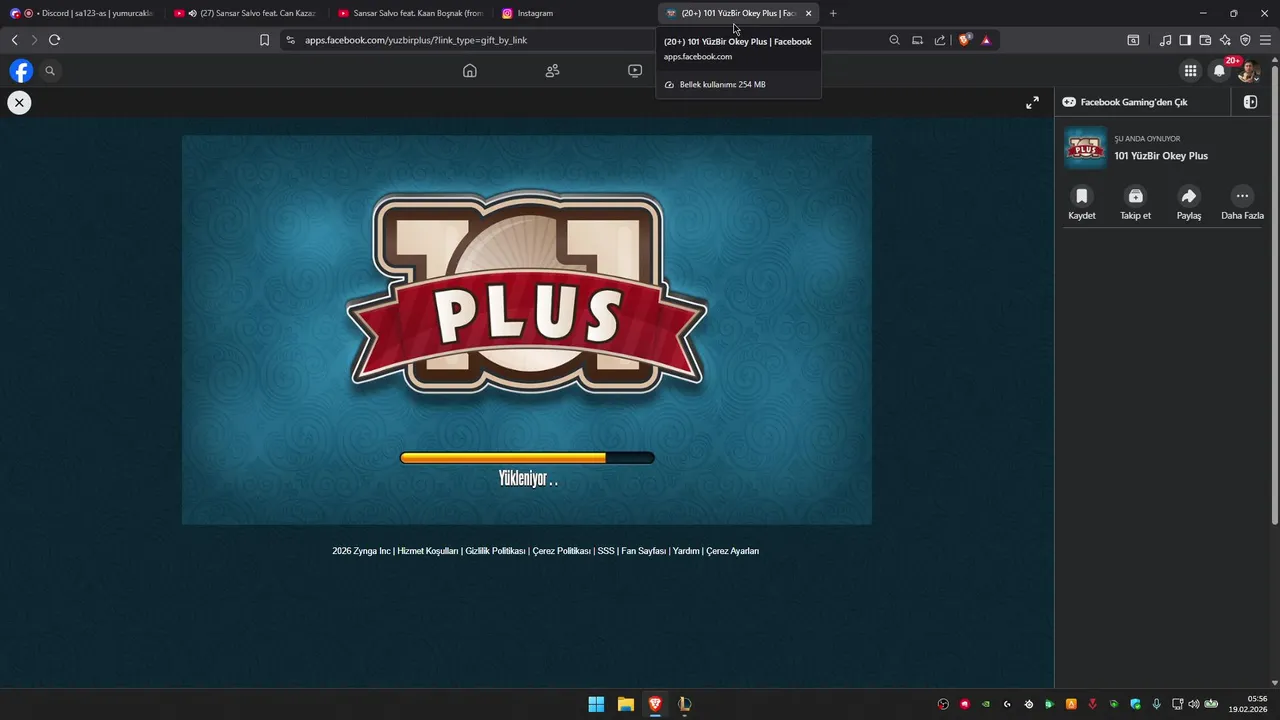1280x720 pixels.
Task: Go back in browser history
Action: tap(14, 40)
